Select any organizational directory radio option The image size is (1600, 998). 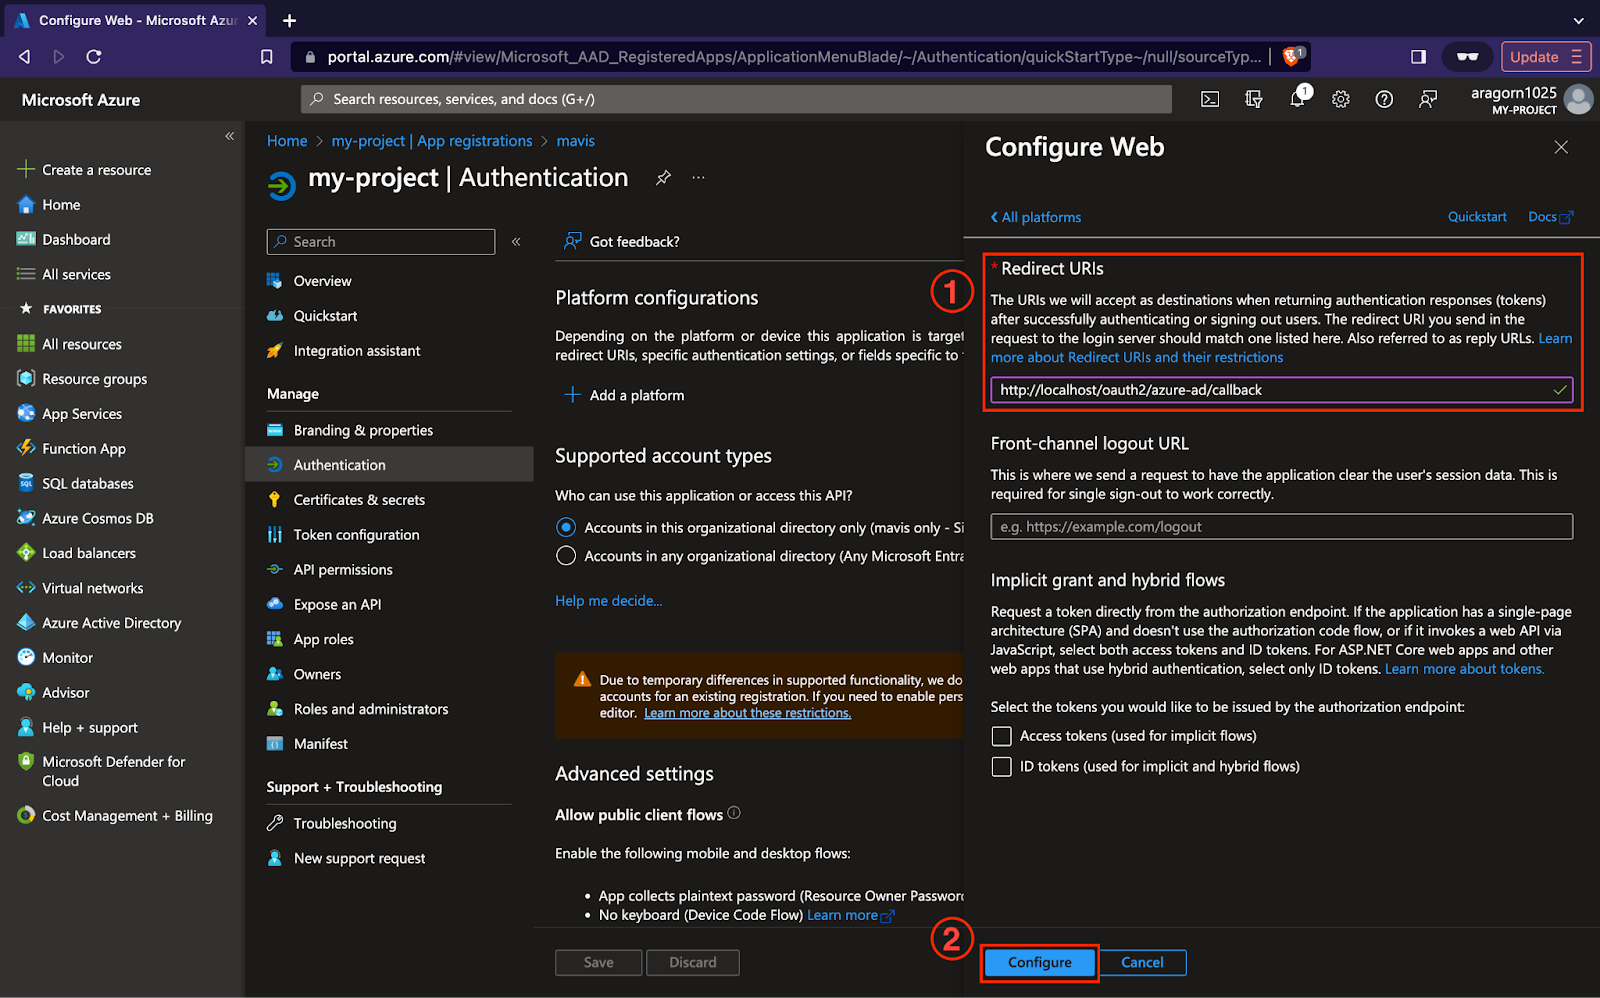[x=566, y=556]
